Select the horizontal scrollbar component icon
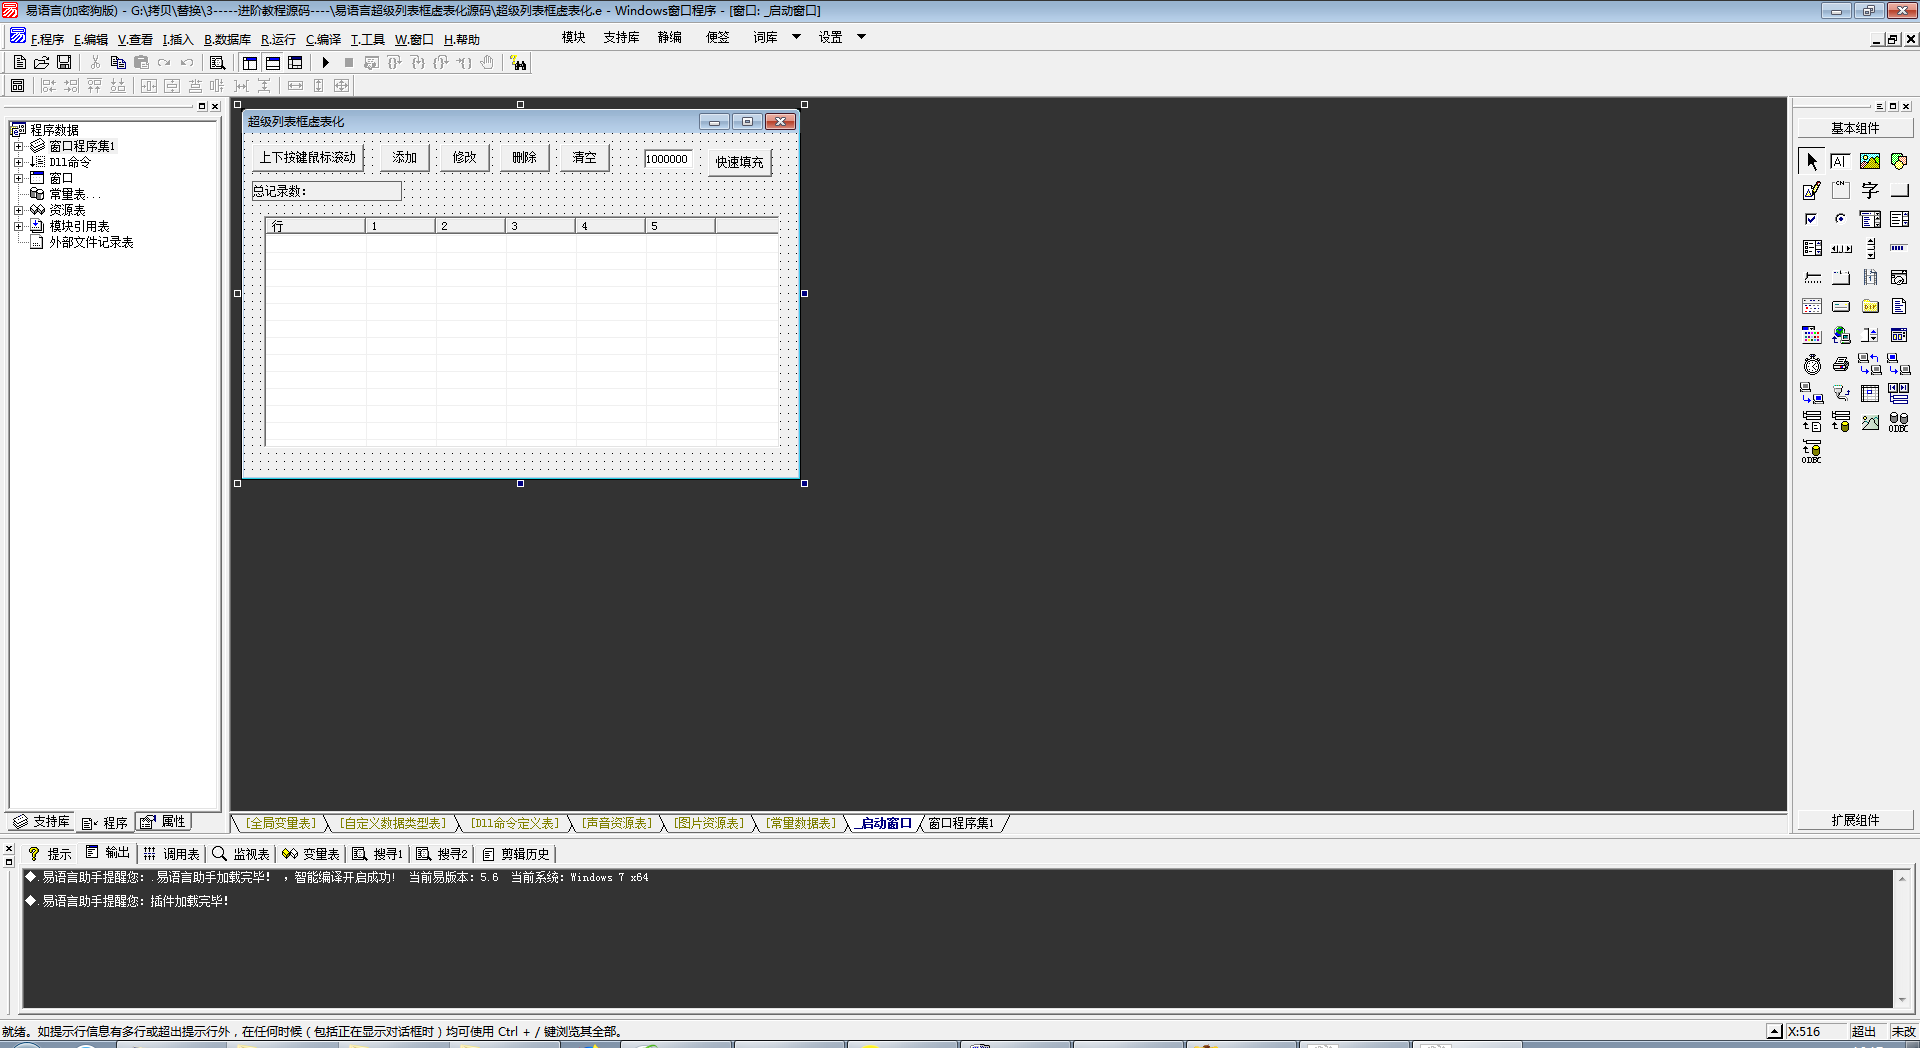 click(1840, 248)
